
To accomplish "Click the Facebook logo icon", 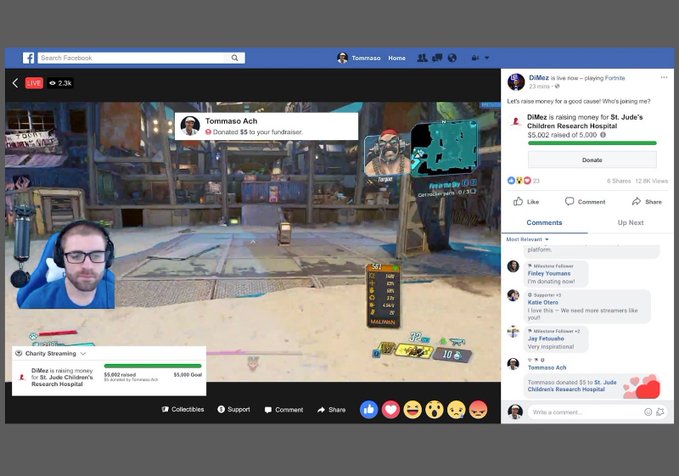I will click(x=29, y=58).
